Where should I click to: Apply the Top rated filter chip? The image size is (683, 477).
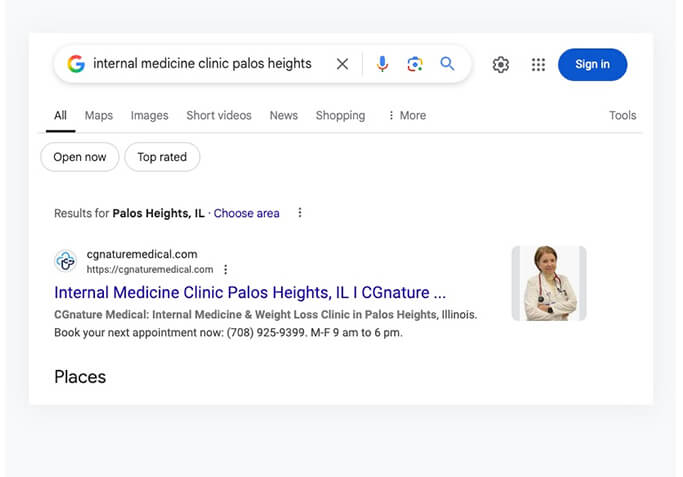pyautogui.click(x=162, y=157)
